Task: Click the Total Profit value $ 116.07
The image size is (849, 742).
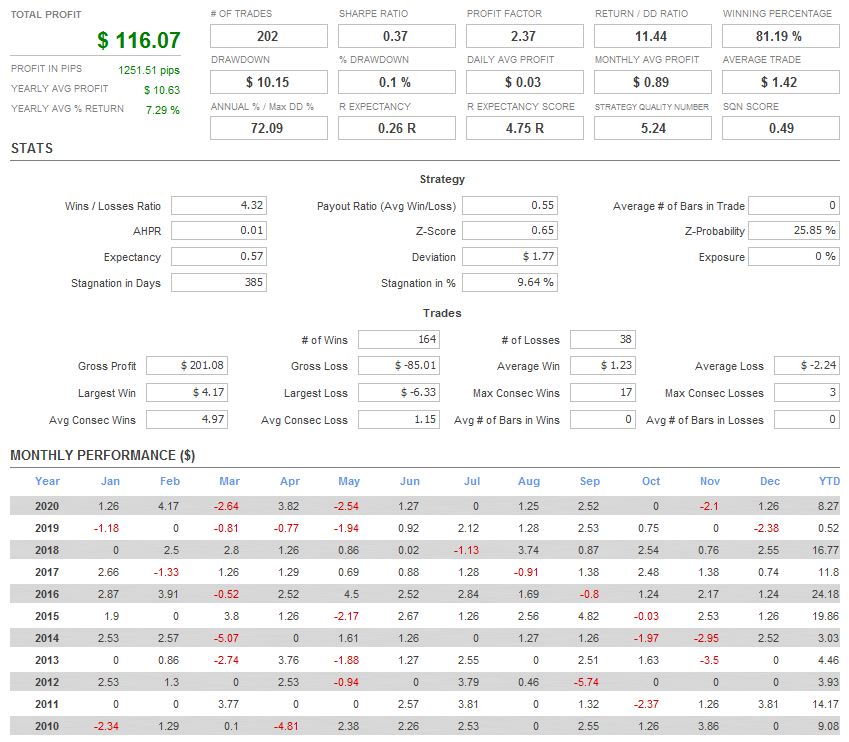Action: [x=139, y=41]
